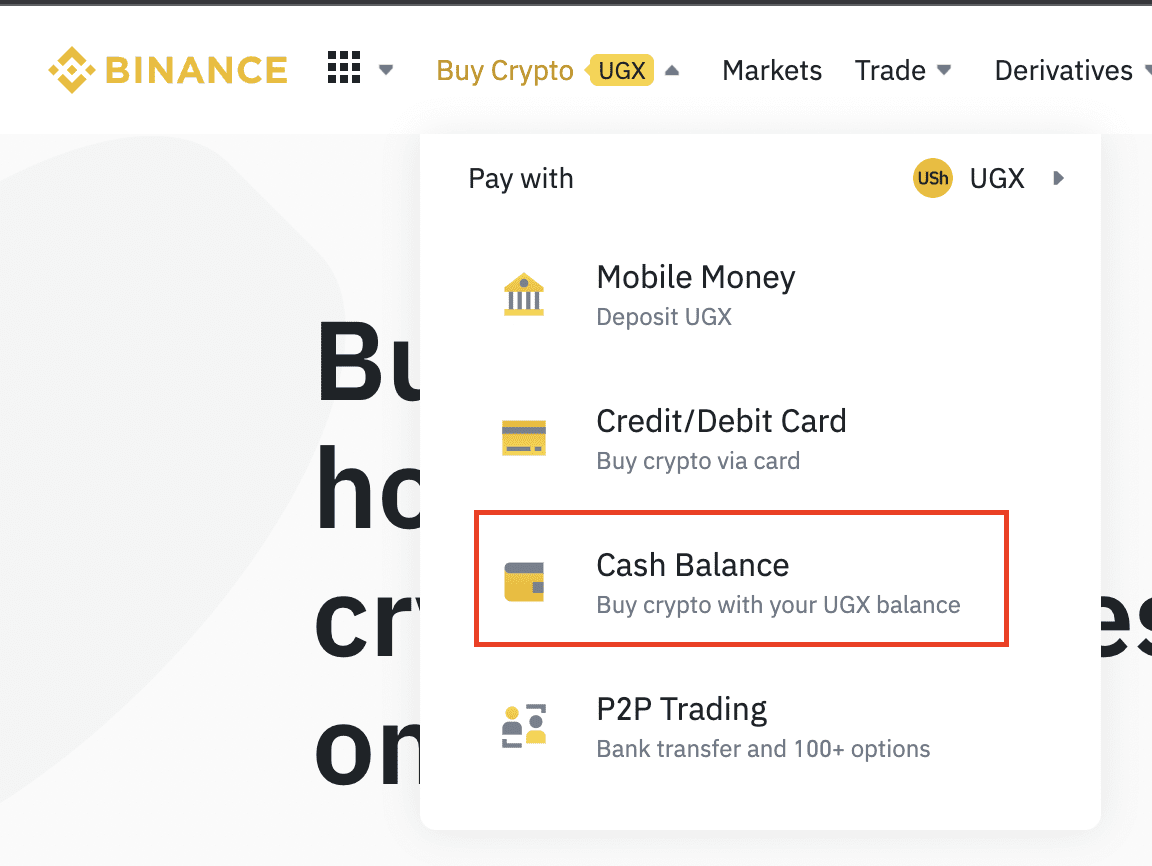
Task: Click the Pay with panel header
Action: 520,178
